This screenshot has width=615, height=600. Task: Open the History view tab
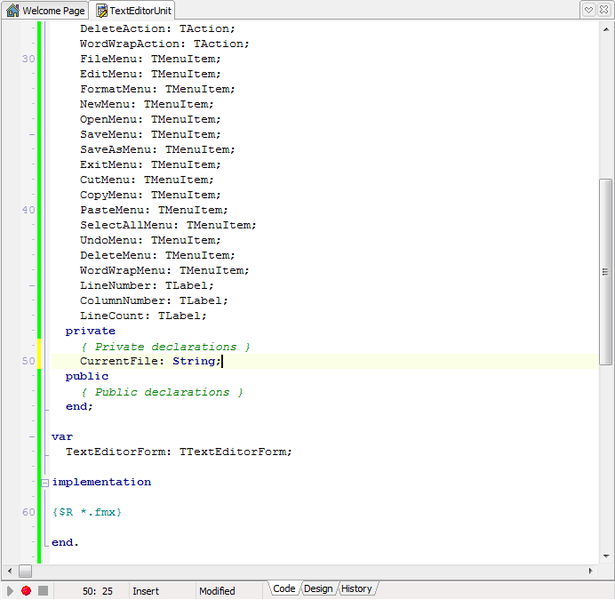(356, 589)
